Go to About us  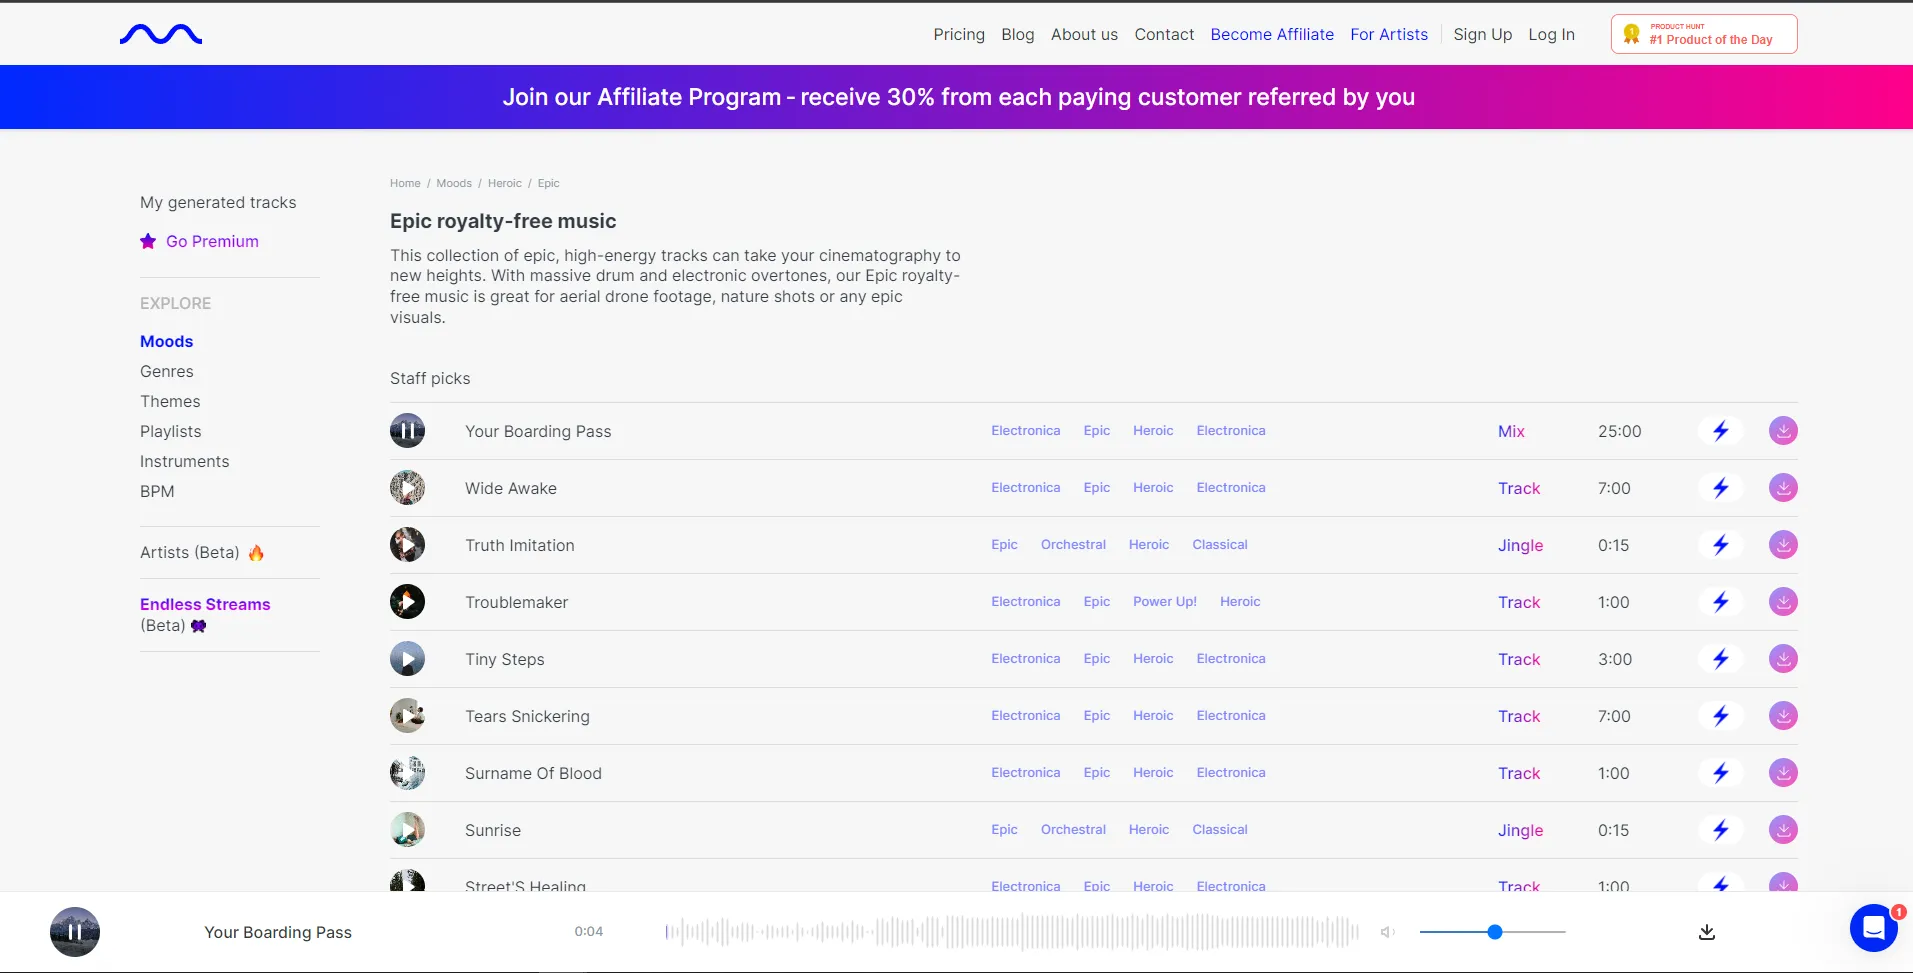(1084, 34)
